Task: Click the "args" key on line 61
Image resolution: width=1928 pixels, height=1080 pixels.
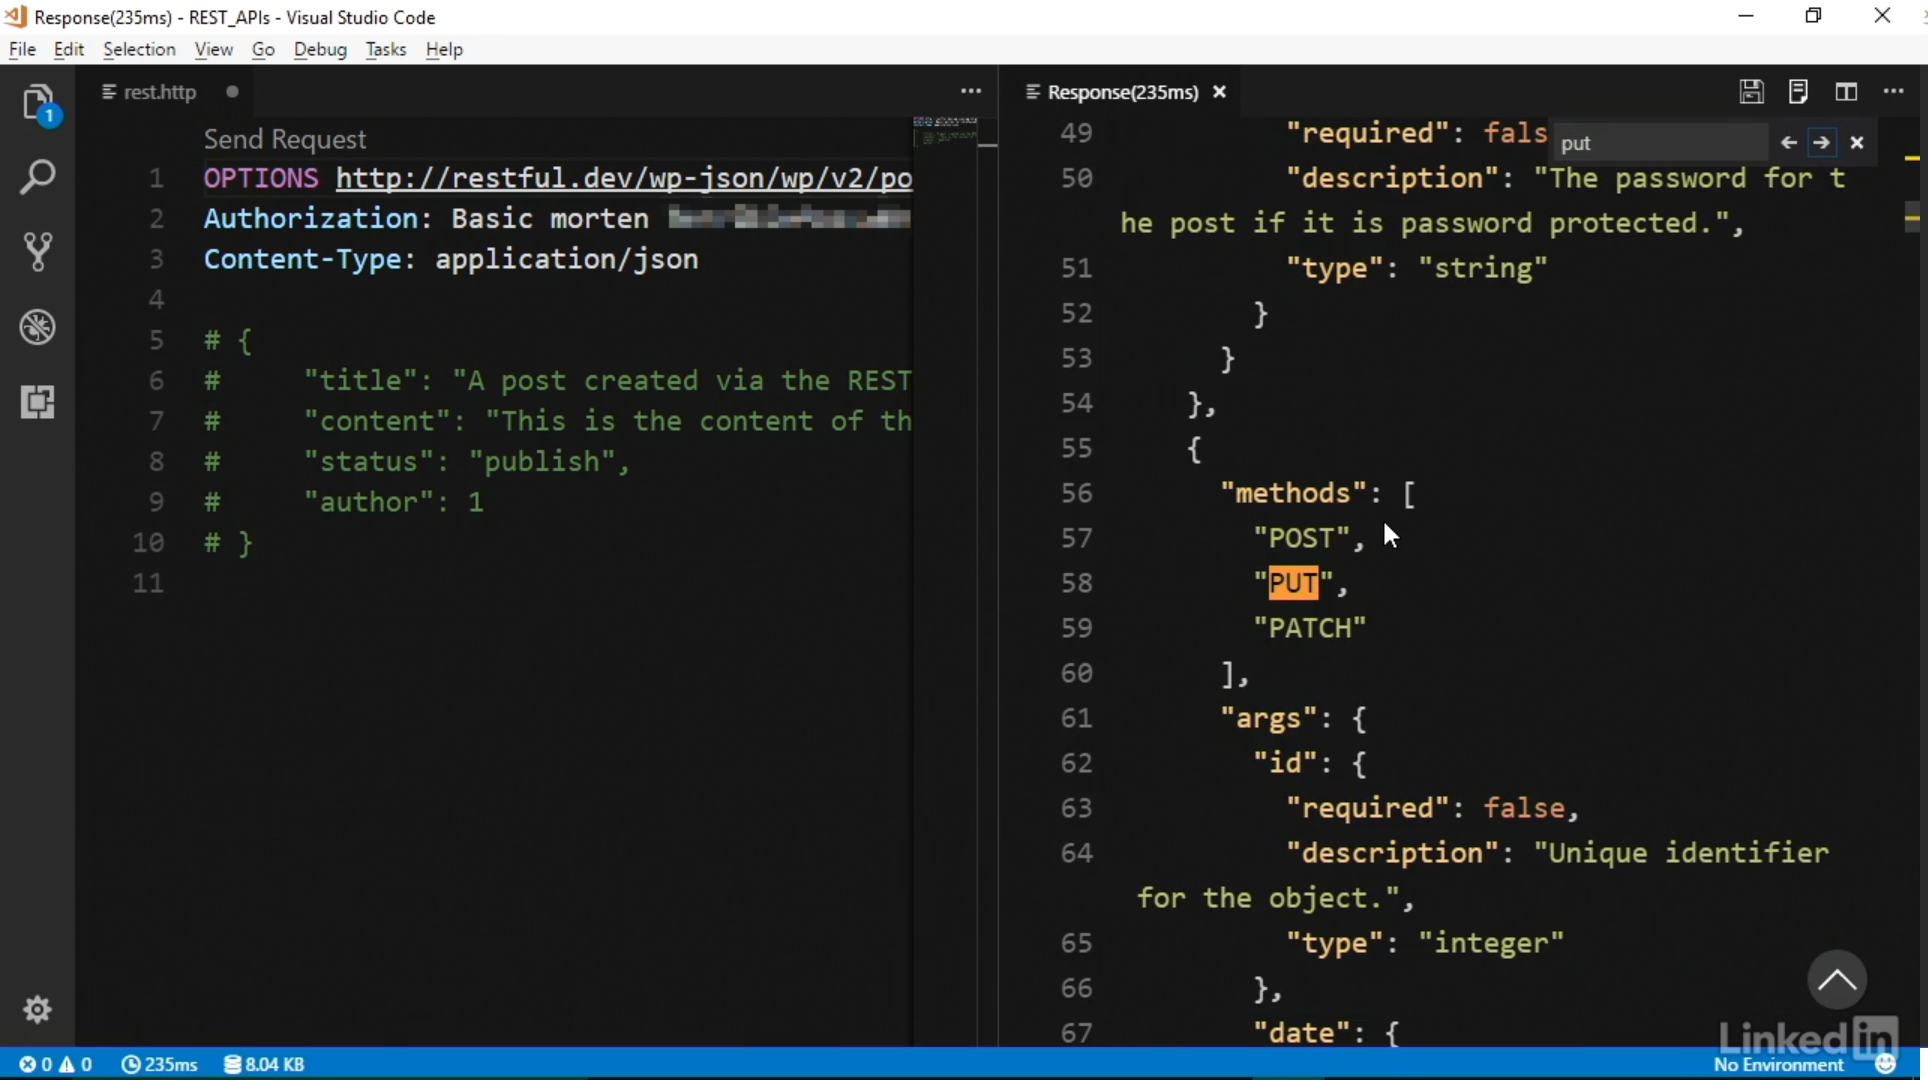Action: coord(1269,718)
